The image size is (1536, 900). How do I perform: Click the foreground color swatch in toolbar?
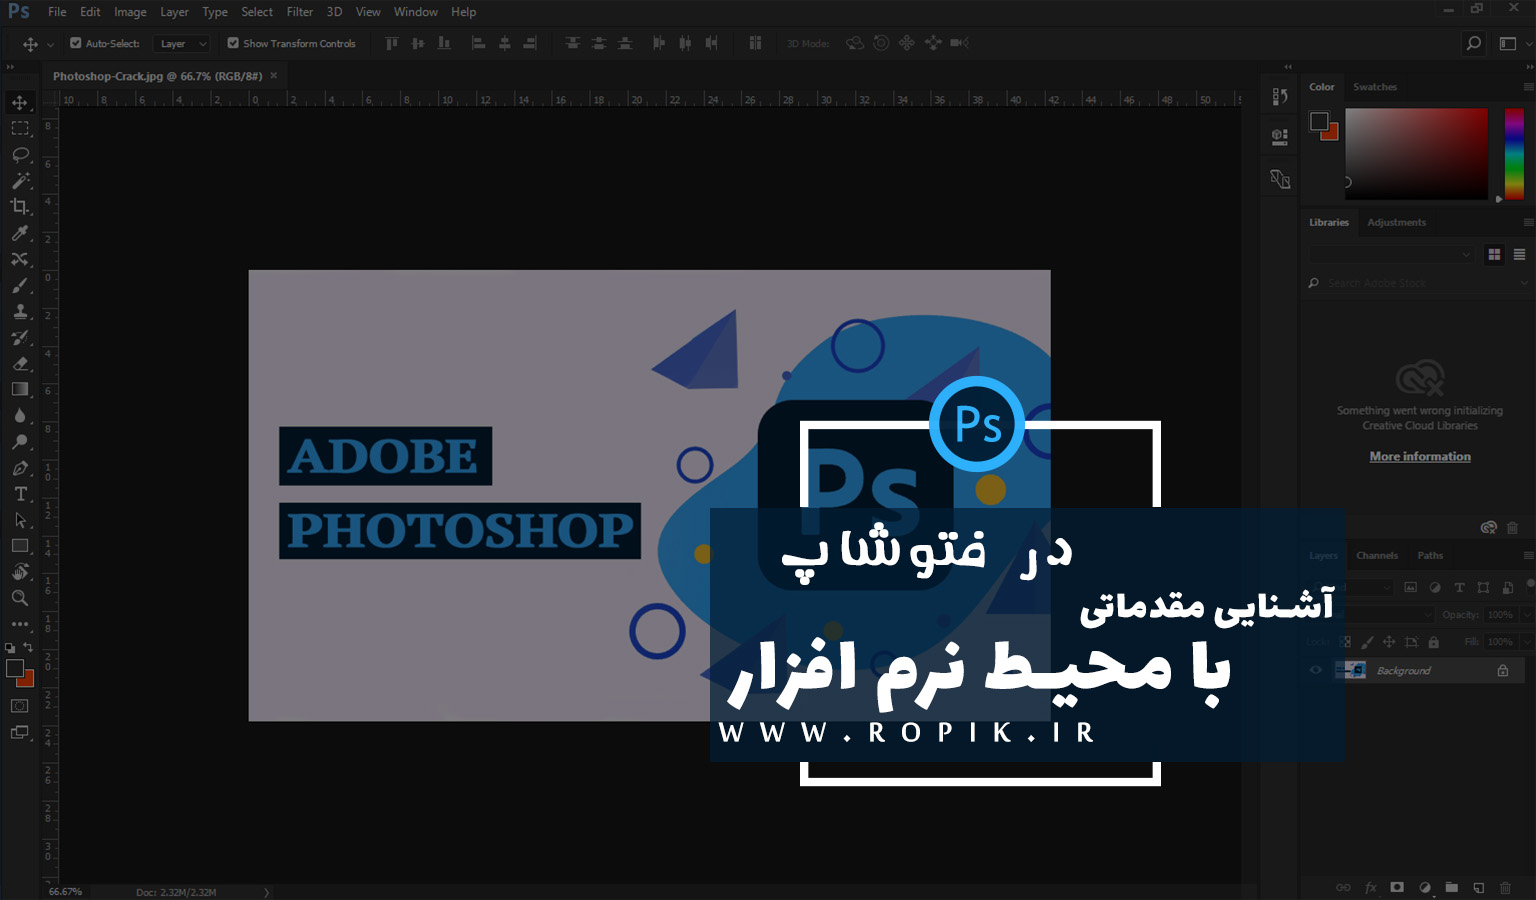(x=14, y=669)
